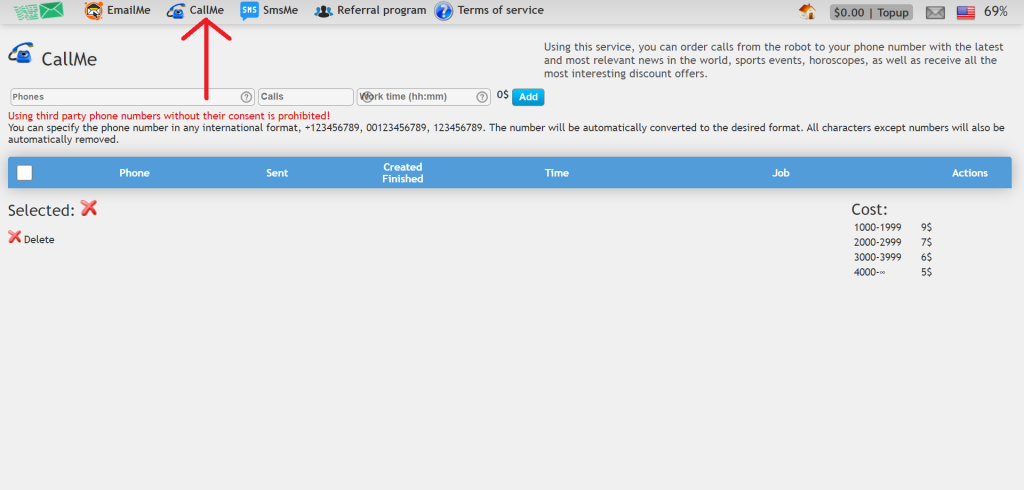The height and width of the screenshot is (490, 1024).
Task: Click the Delete link
Action: (39, 240)
